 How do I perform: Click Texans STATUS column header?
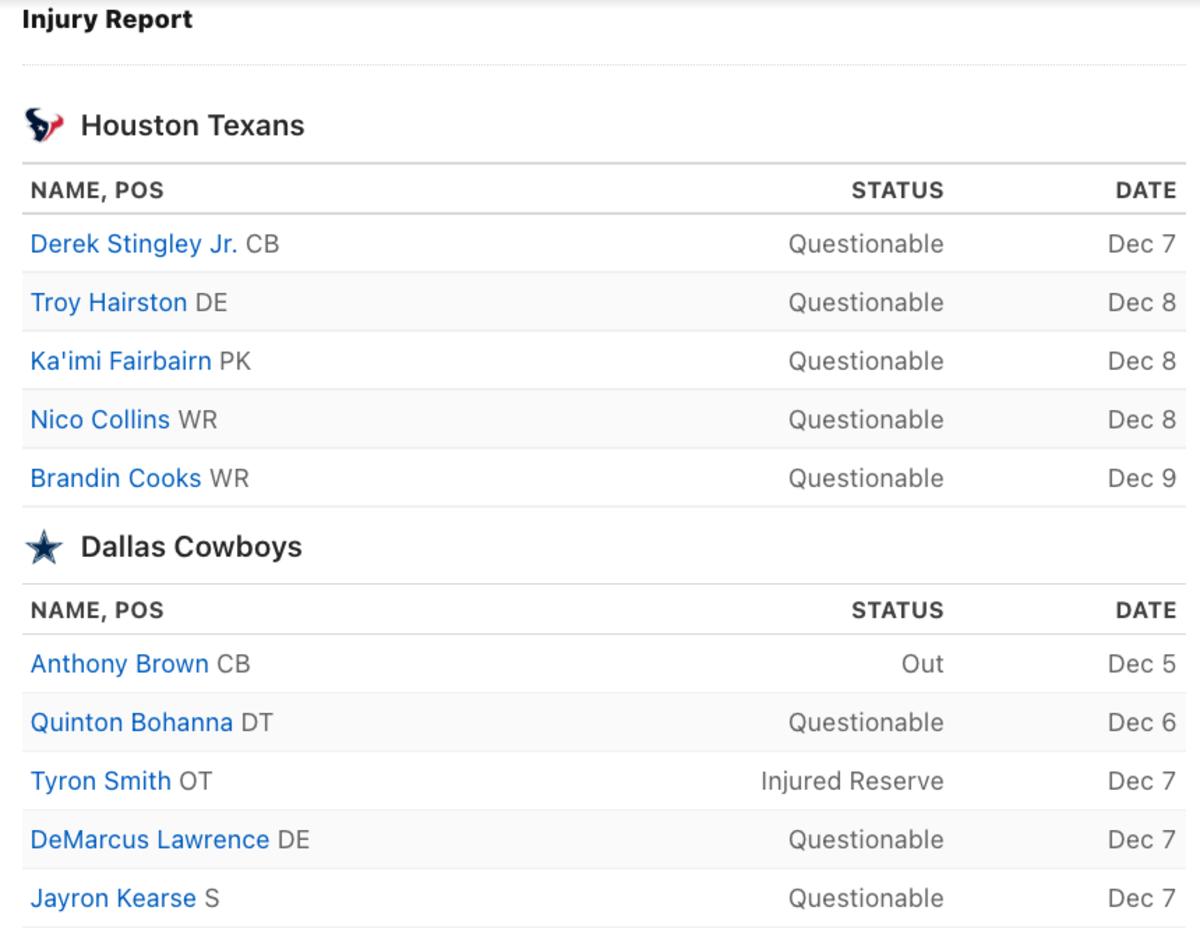pyautogui.click(x=897, y=190)
